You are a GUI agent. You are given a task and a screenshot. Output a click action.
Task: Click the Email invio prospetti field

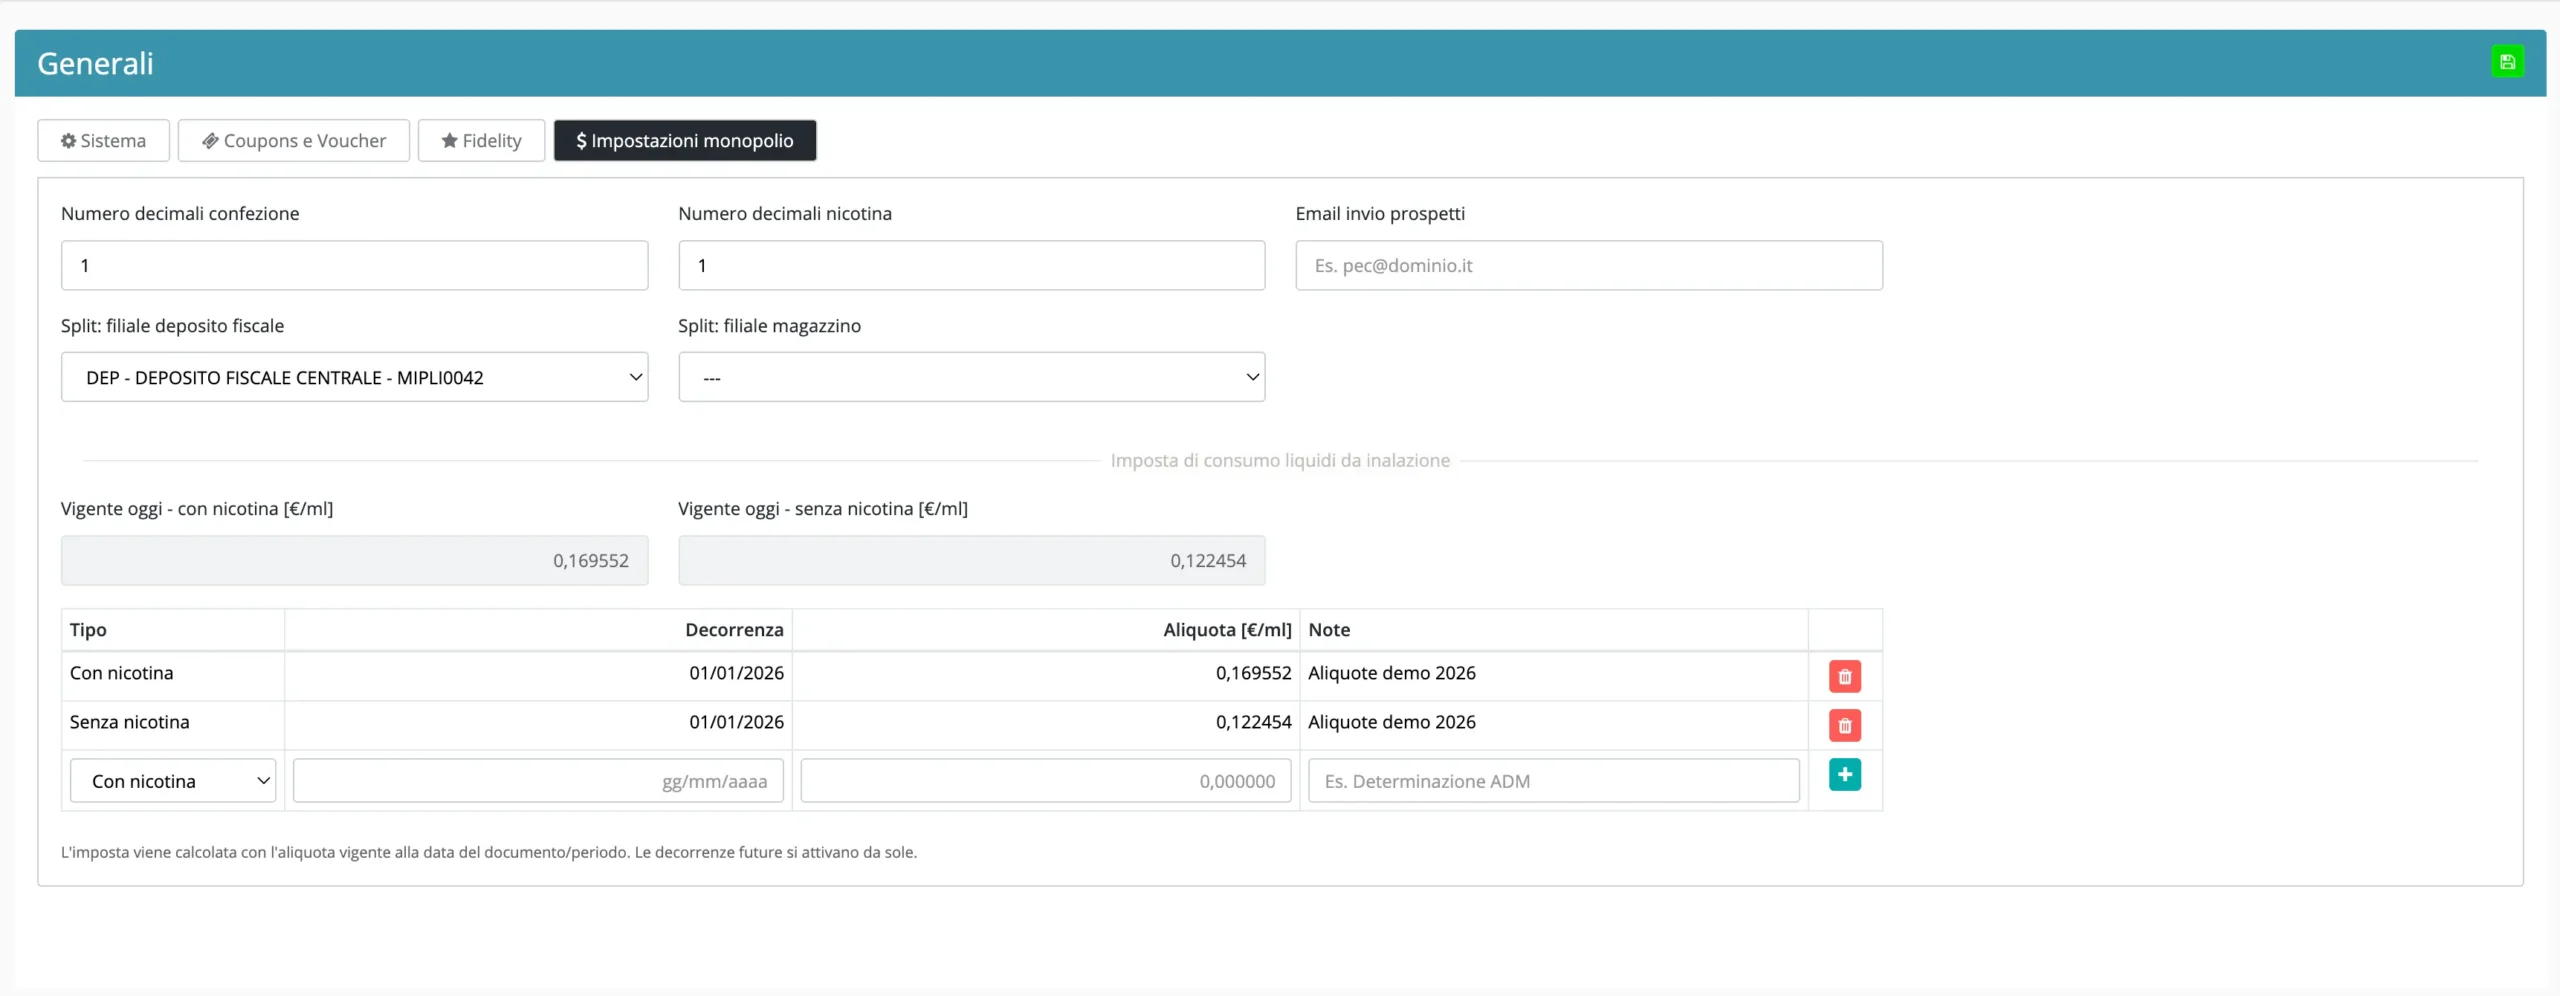1589,265
